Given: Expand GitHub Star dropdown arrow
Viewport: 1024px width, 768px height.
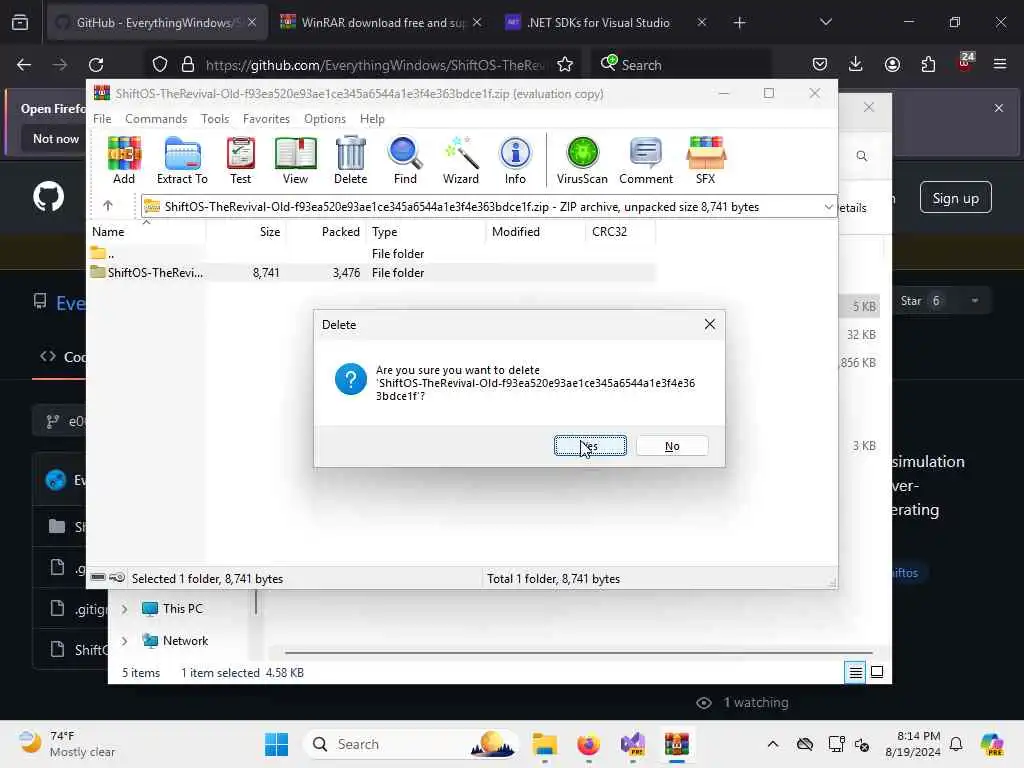Looking at the screenshot, I should 974,301.
